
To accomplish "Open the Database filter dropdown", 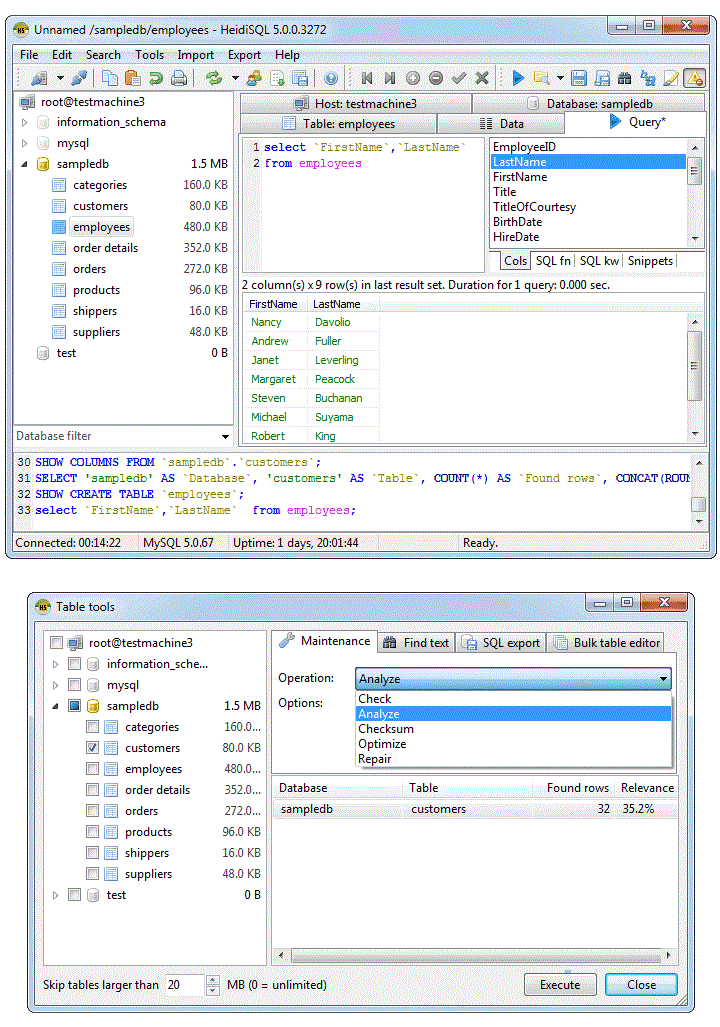I will [225, 437].
